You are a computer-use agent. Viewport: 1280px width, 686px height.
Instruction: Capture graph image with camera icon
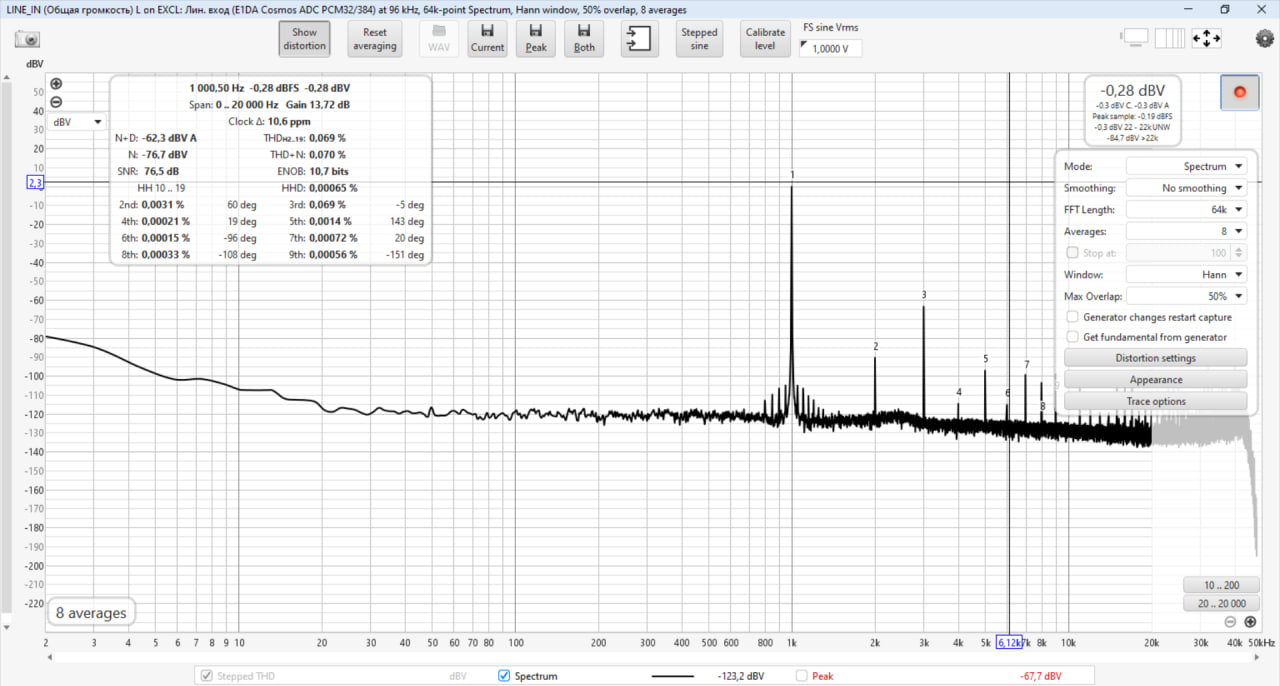coord(27,38)
